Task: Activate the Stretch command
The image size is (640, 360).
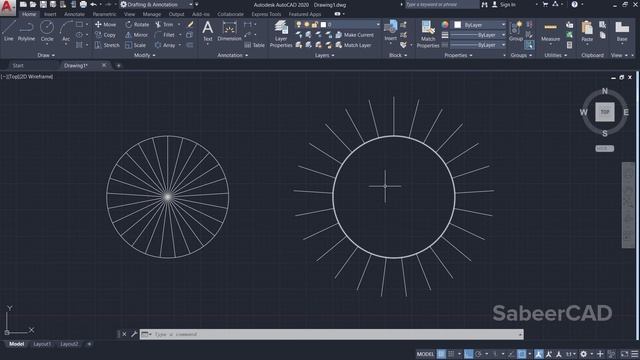Action: coord(107,45)
